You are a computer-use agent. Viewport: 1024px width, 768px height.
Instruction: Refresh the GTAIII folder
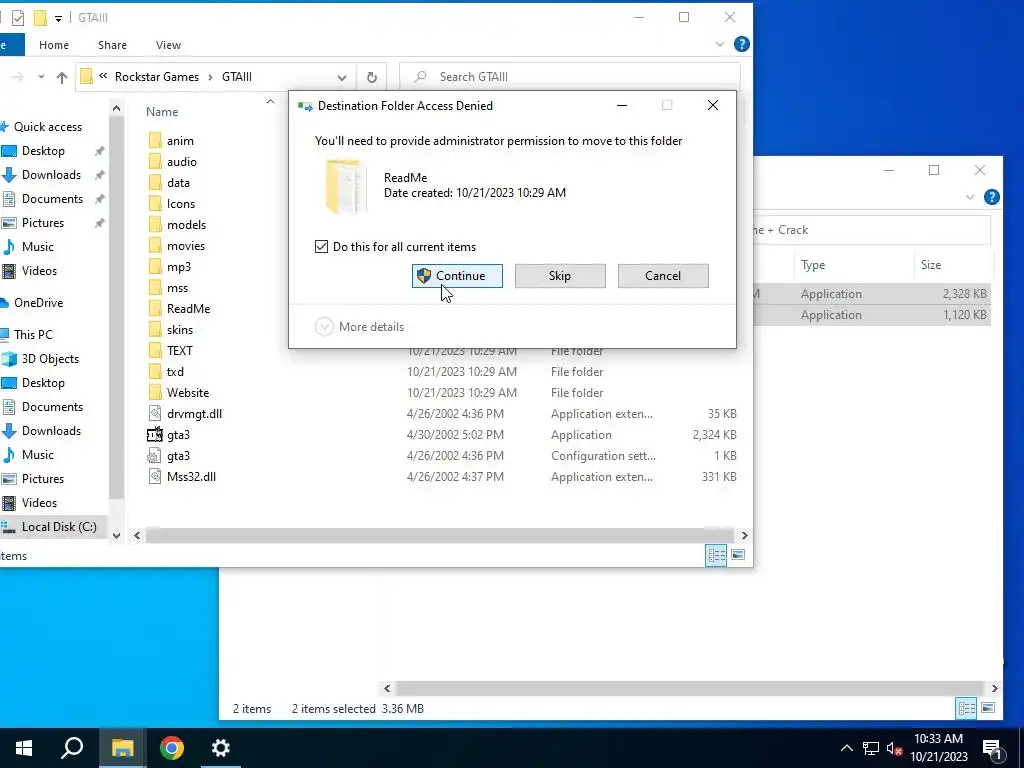tap(372, 77)
